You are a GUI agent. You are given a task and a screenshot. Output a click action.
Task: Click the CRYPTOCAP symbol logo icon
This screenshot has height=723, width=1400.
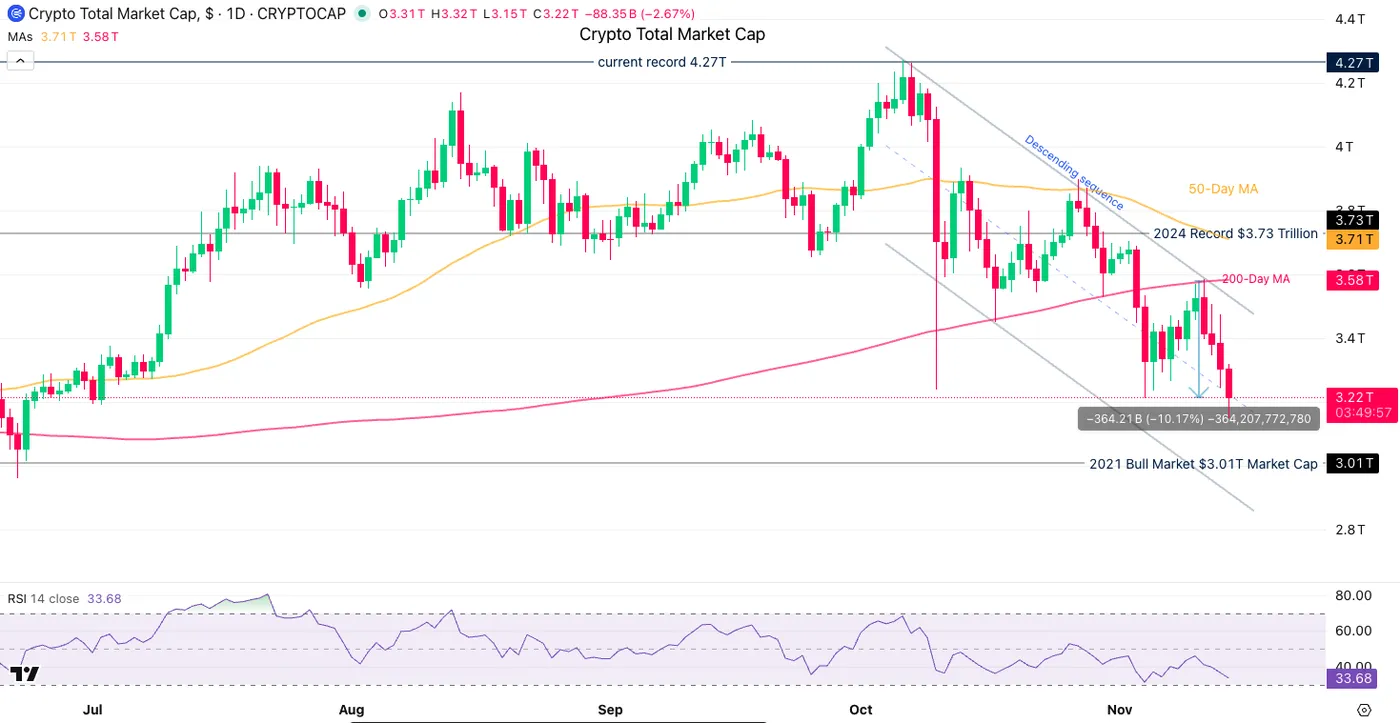coord(14,14)
